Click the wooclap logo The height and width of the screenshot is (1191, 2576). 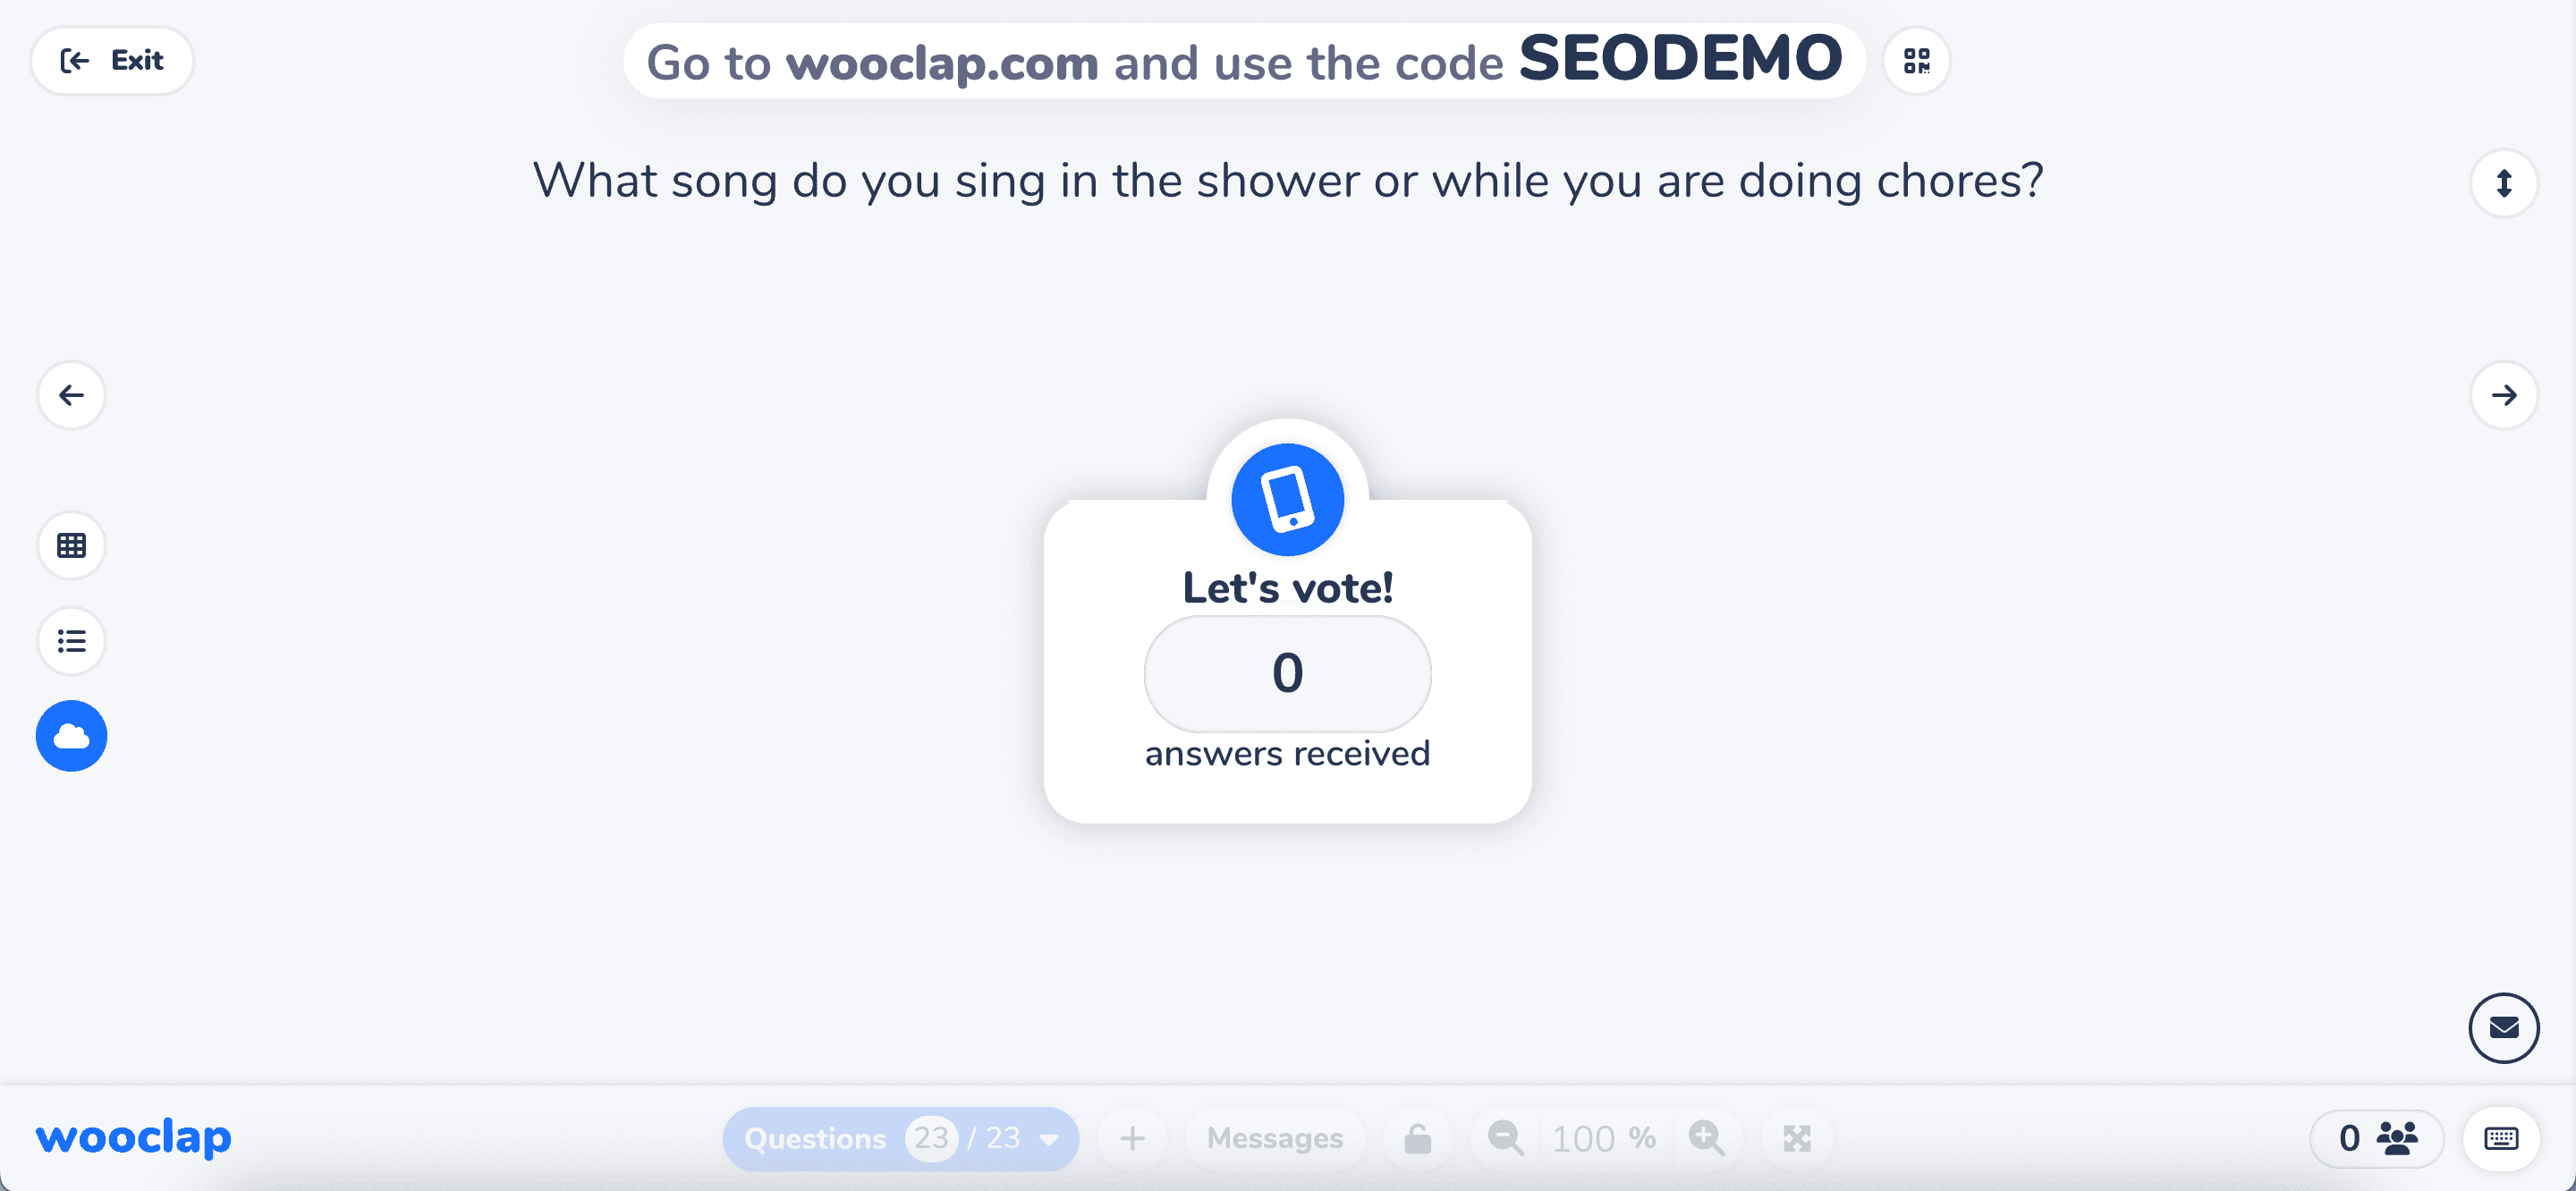coord(133,1138)
